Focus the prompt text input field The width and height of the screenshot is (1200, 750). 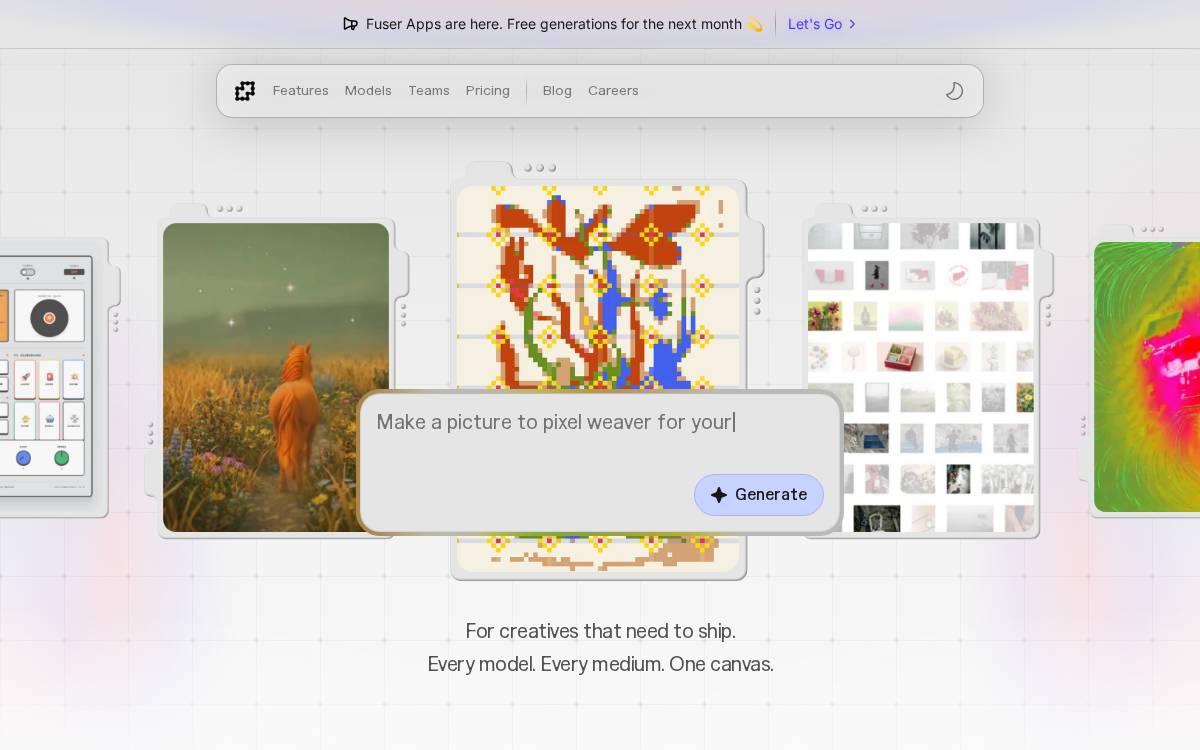[x=600, y=462]
